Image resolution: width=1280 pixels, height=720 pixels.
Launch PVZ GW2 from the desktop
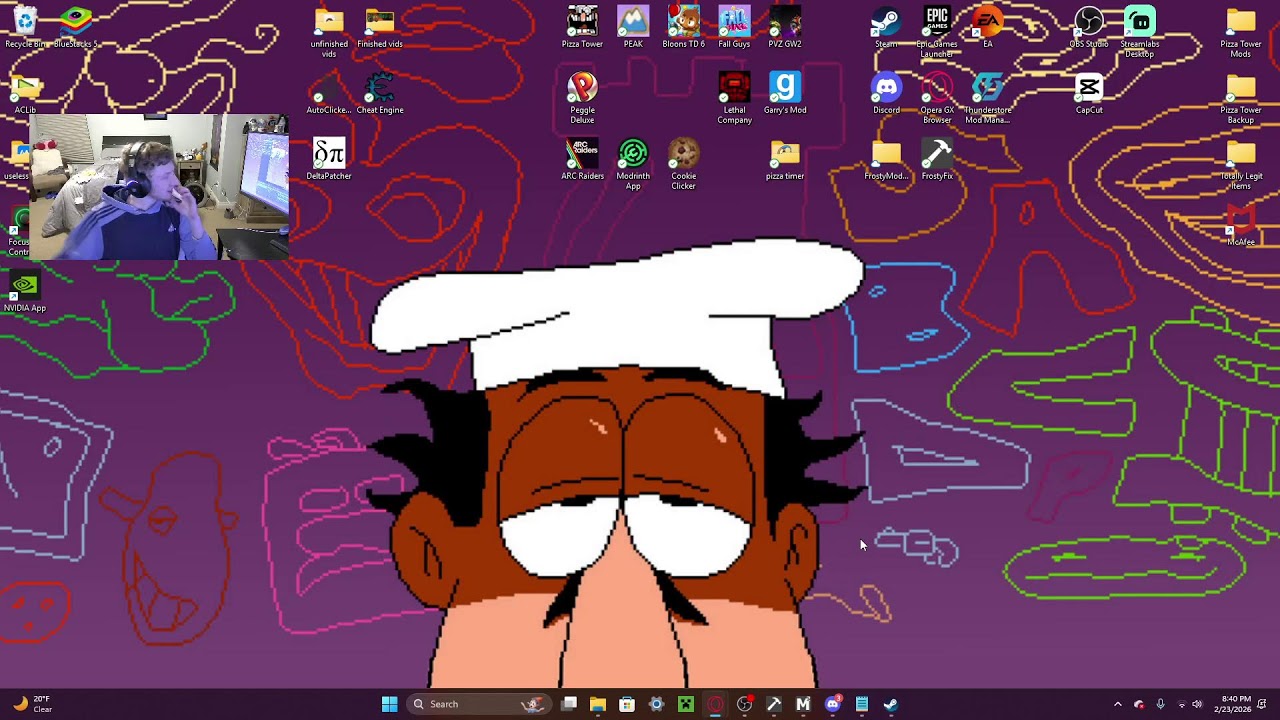785,27
